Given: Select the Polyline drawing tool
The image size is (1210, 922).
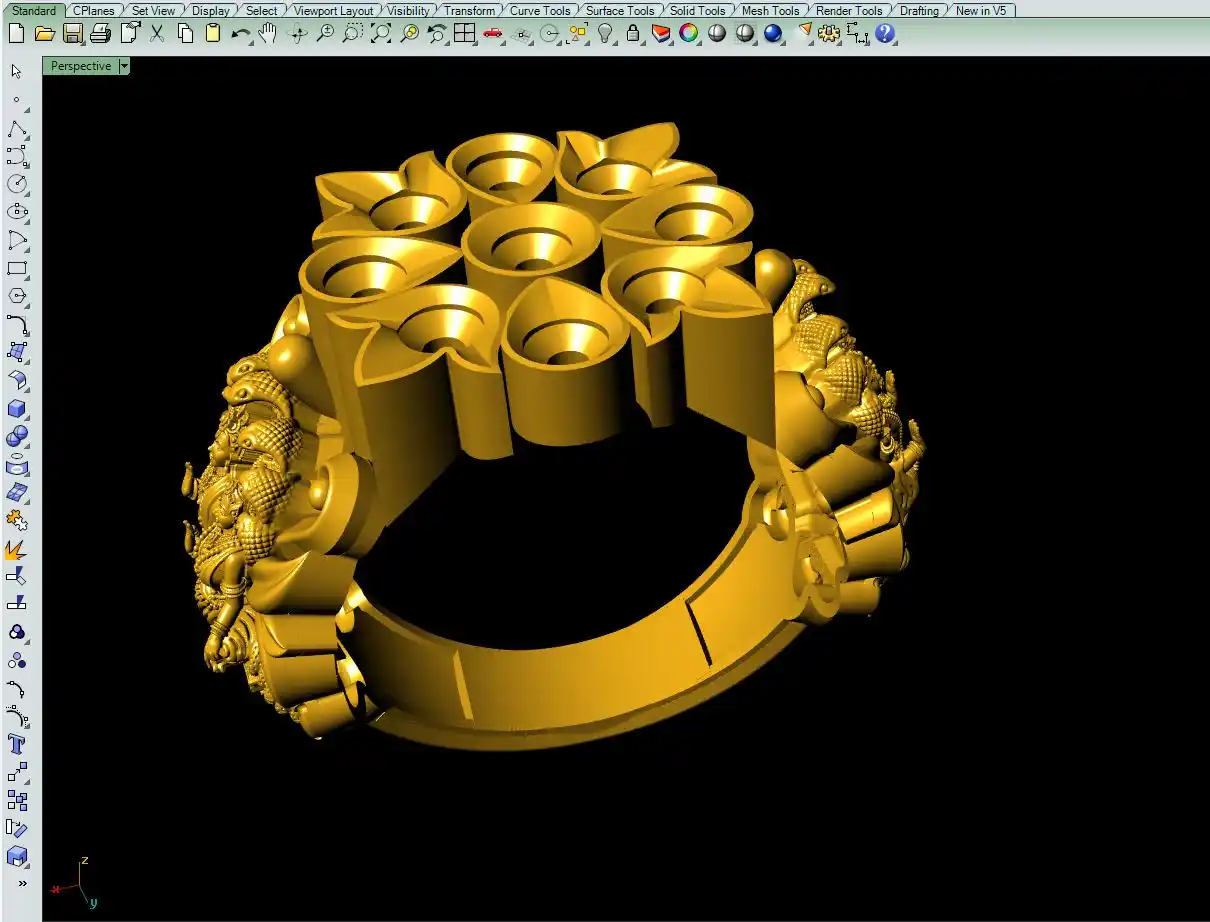Looking at the screenshot, I should click(17, 129).
